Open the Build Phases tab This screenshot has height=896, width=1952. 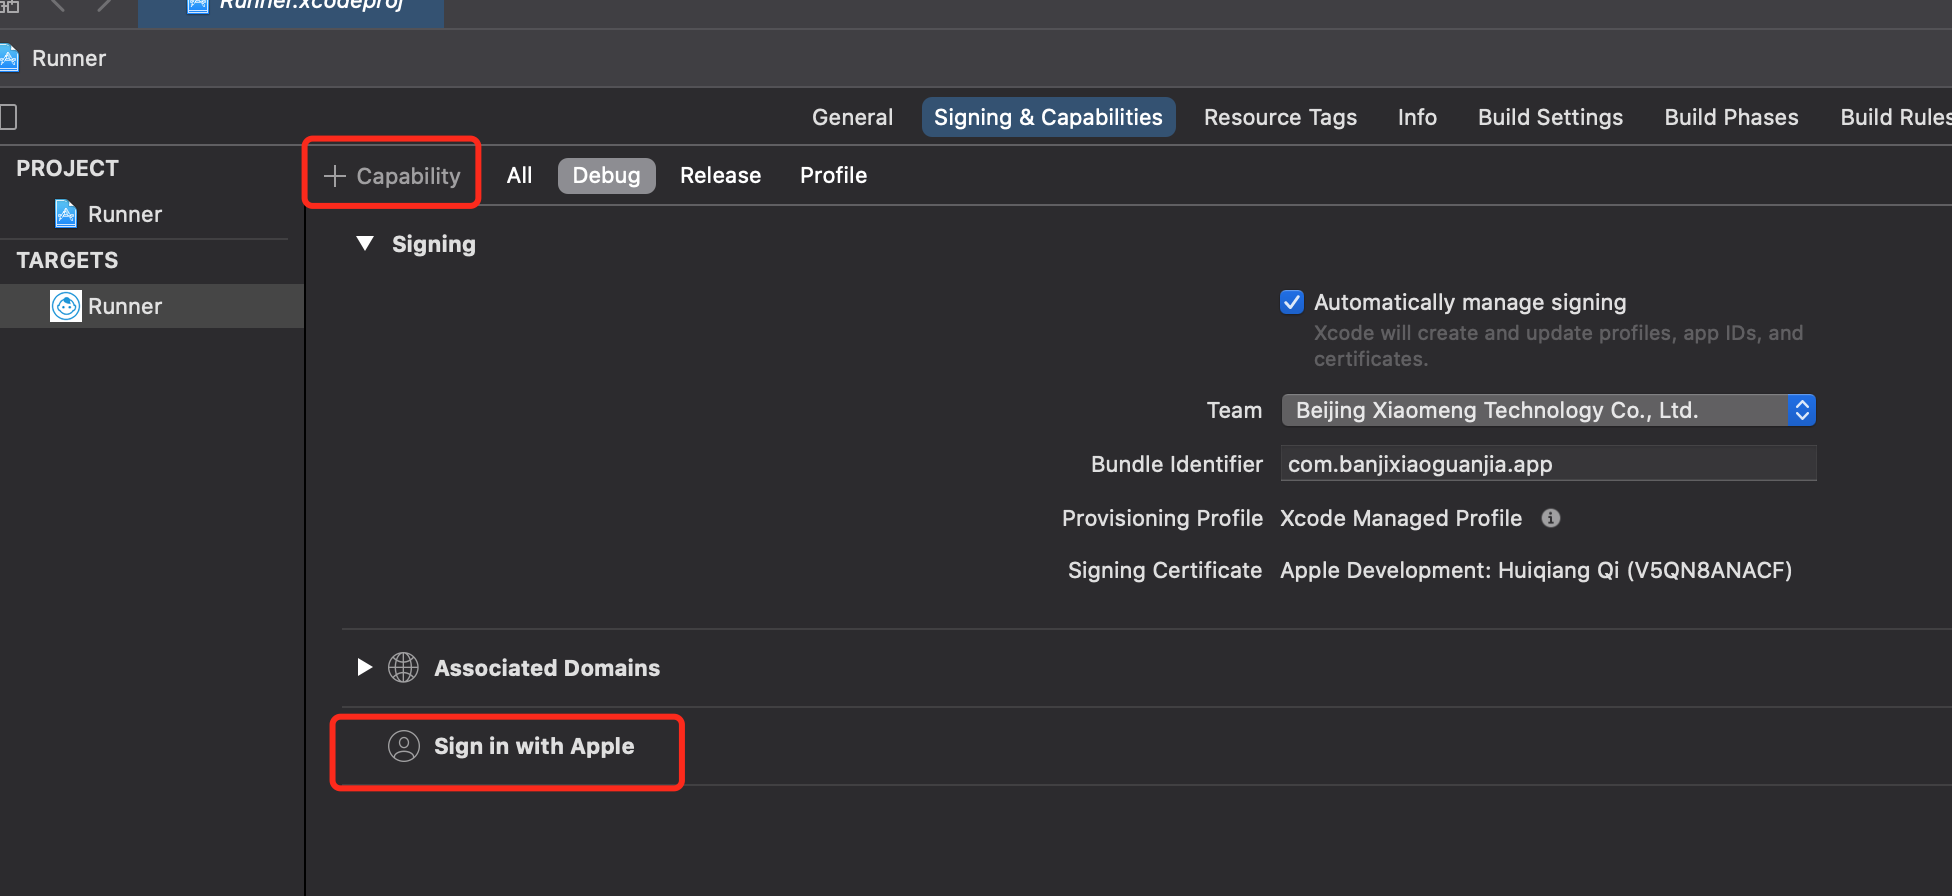click(x=1731, y=117)
